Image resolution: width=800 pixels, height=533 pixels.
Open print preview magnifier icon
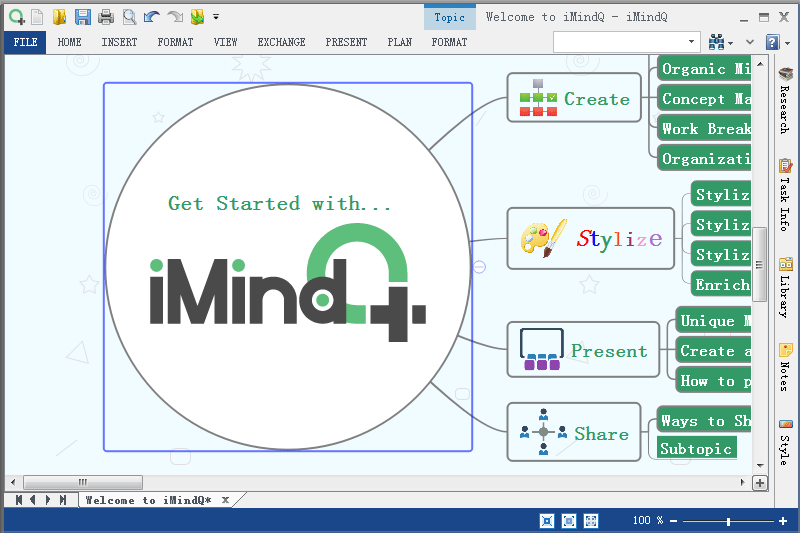(130, 17)
